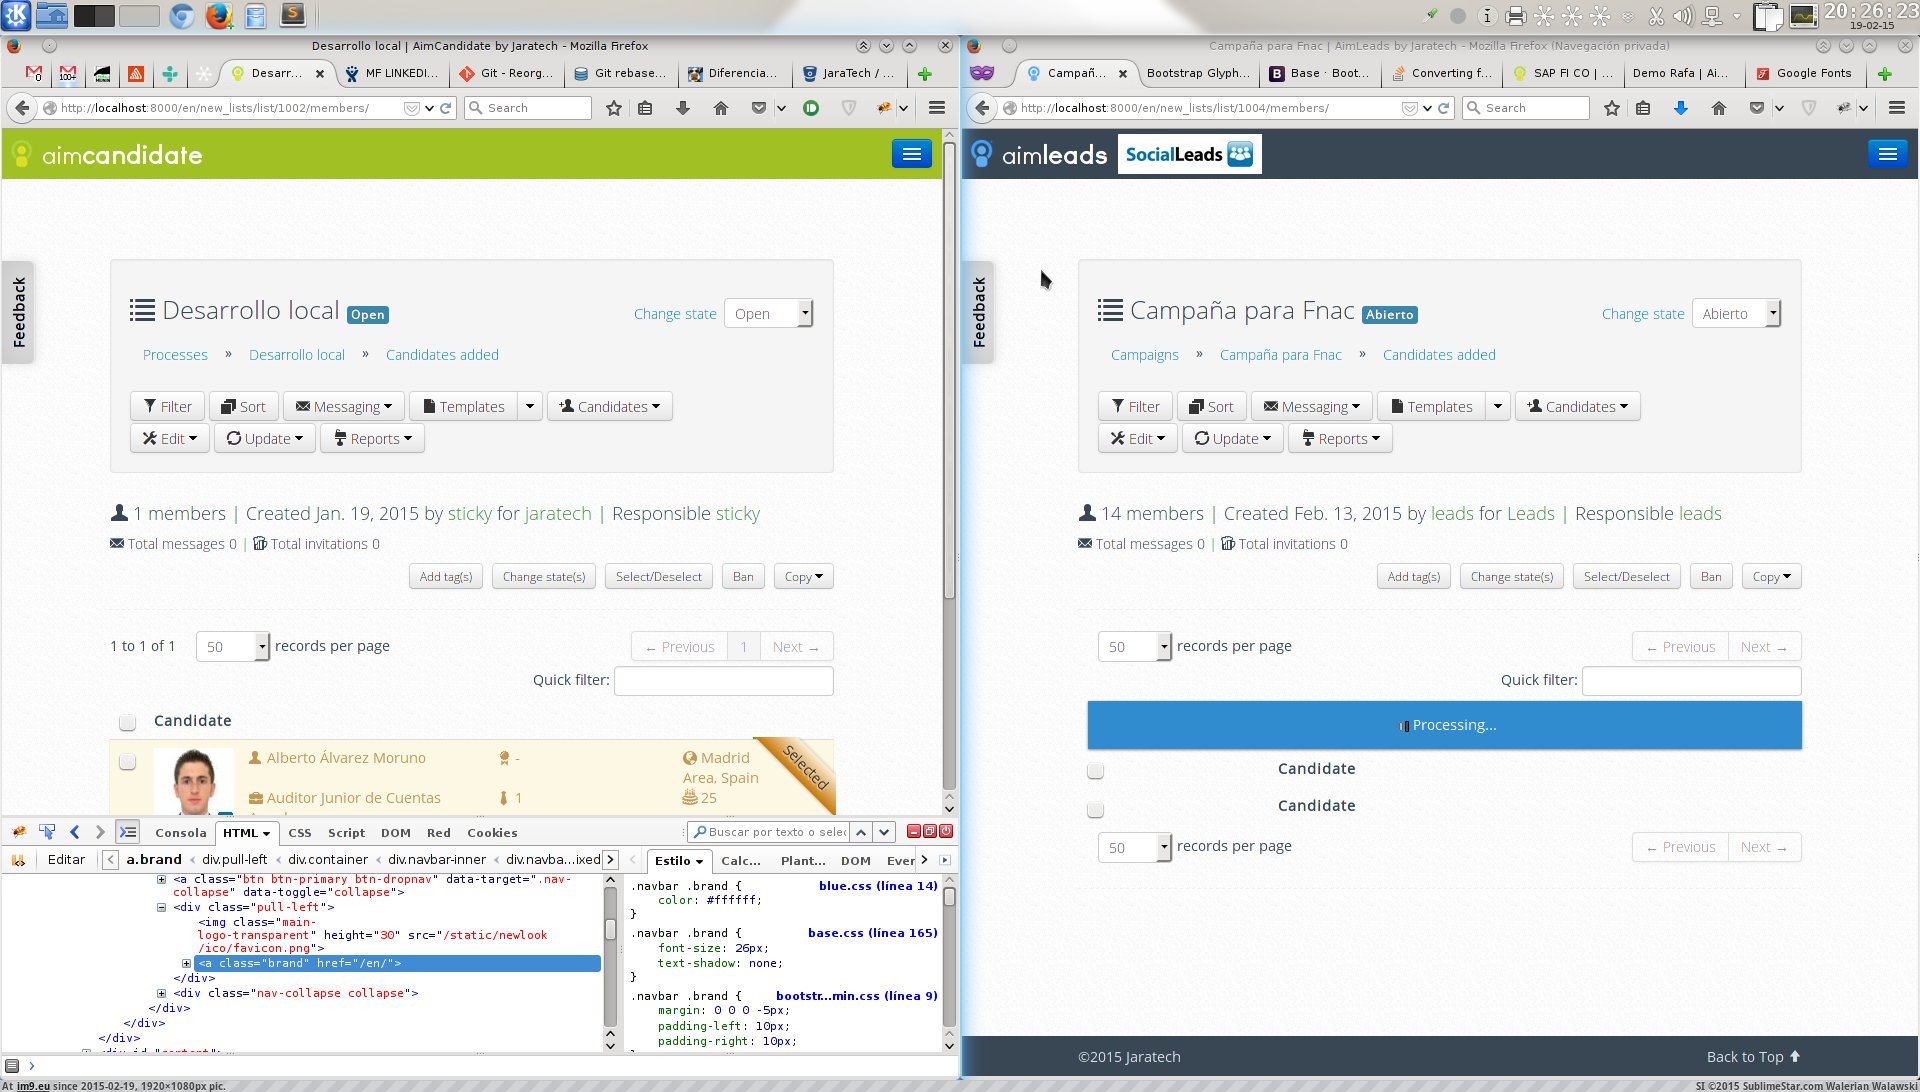Click Filter button in Desarrollo local panel
The height and width of the screenshot is (1092, 1920).
[x=167, y=407]
